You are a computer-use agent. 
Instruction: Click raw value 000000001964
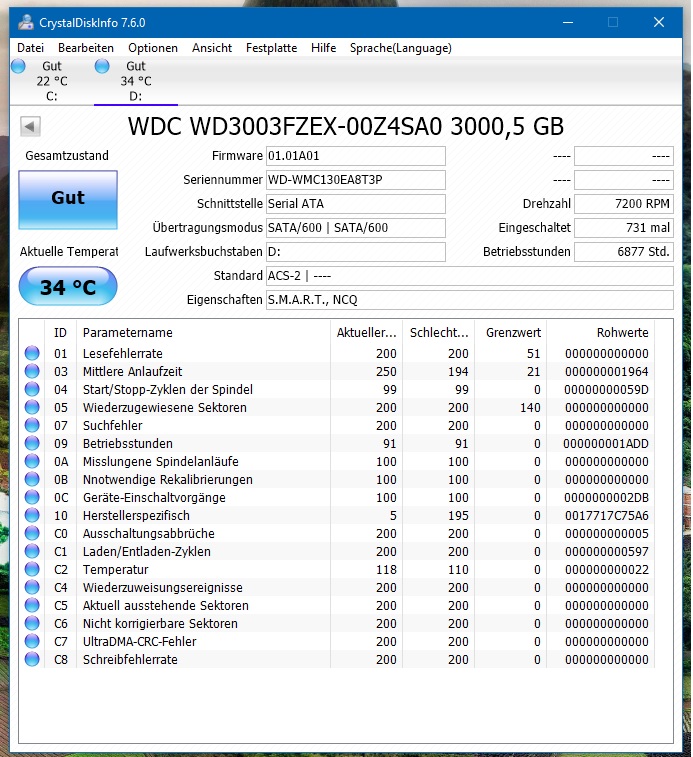click(607, 372)
